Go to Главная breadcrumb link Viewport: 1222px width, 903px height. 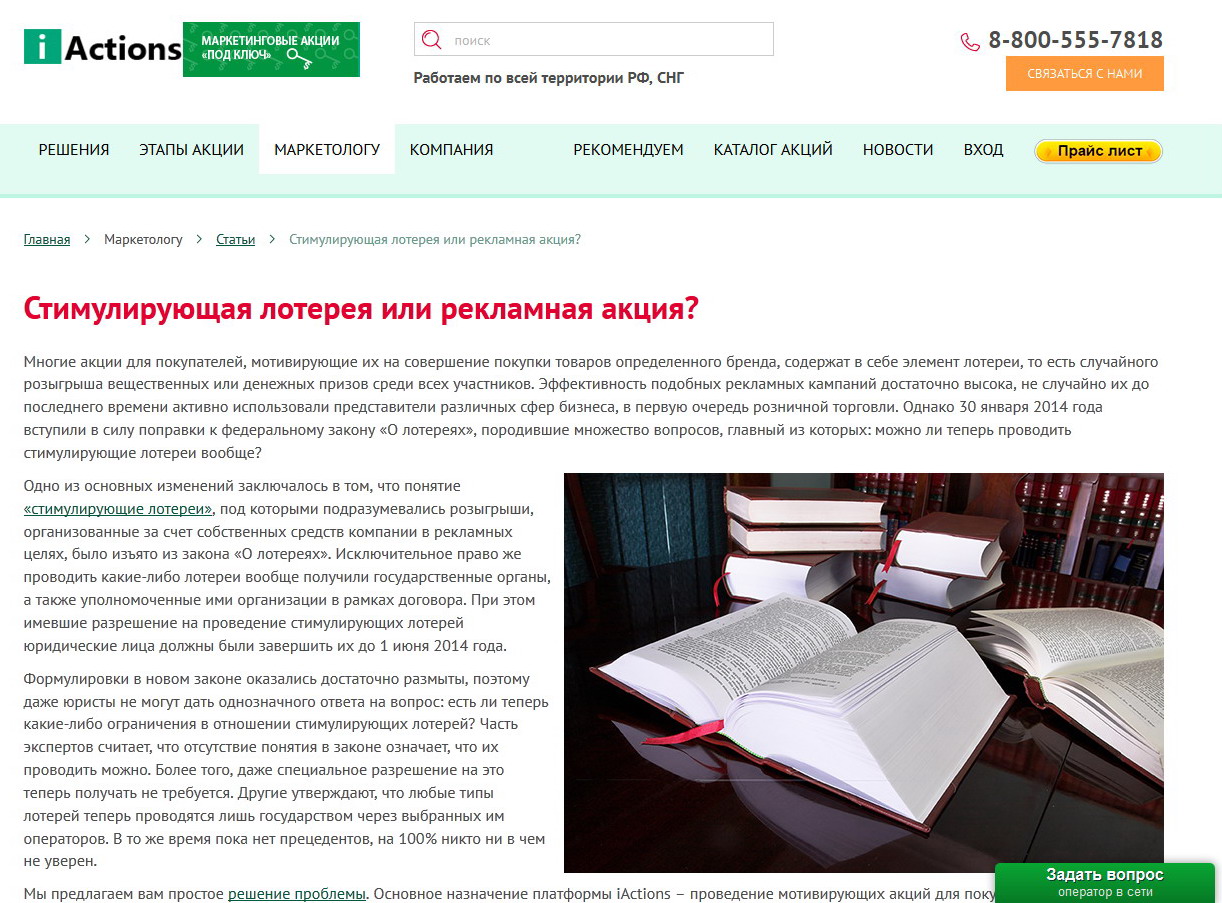[47, 240]
